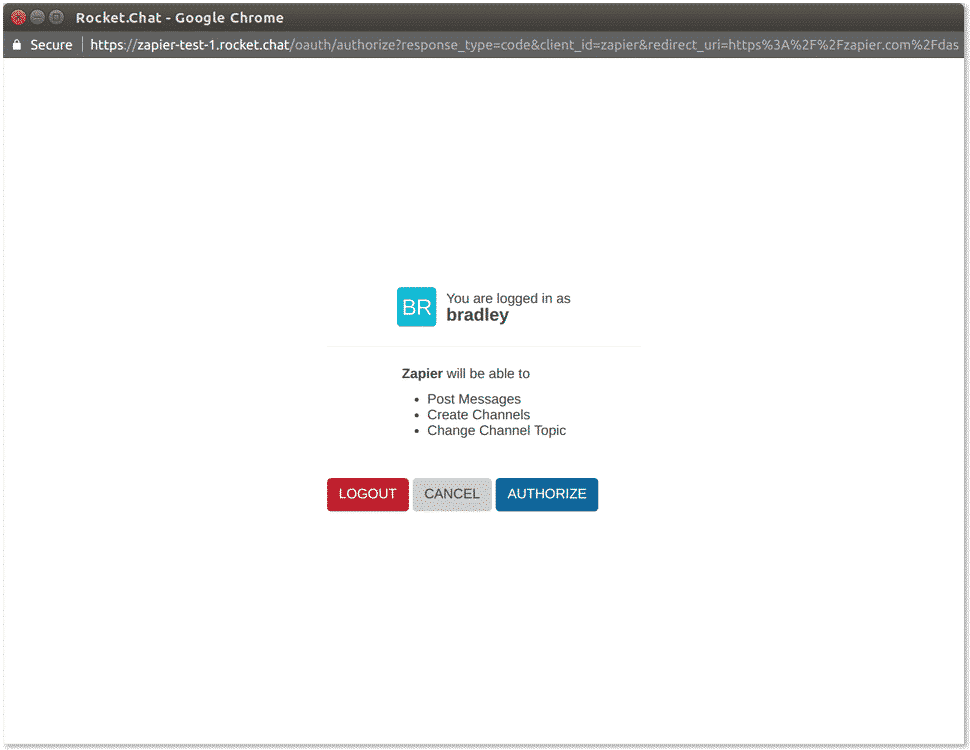Image resolution: width=970 pixels, height=750 pixels.
Task: Click the grey CANCEL button
Action: click(x=452, y=494)
